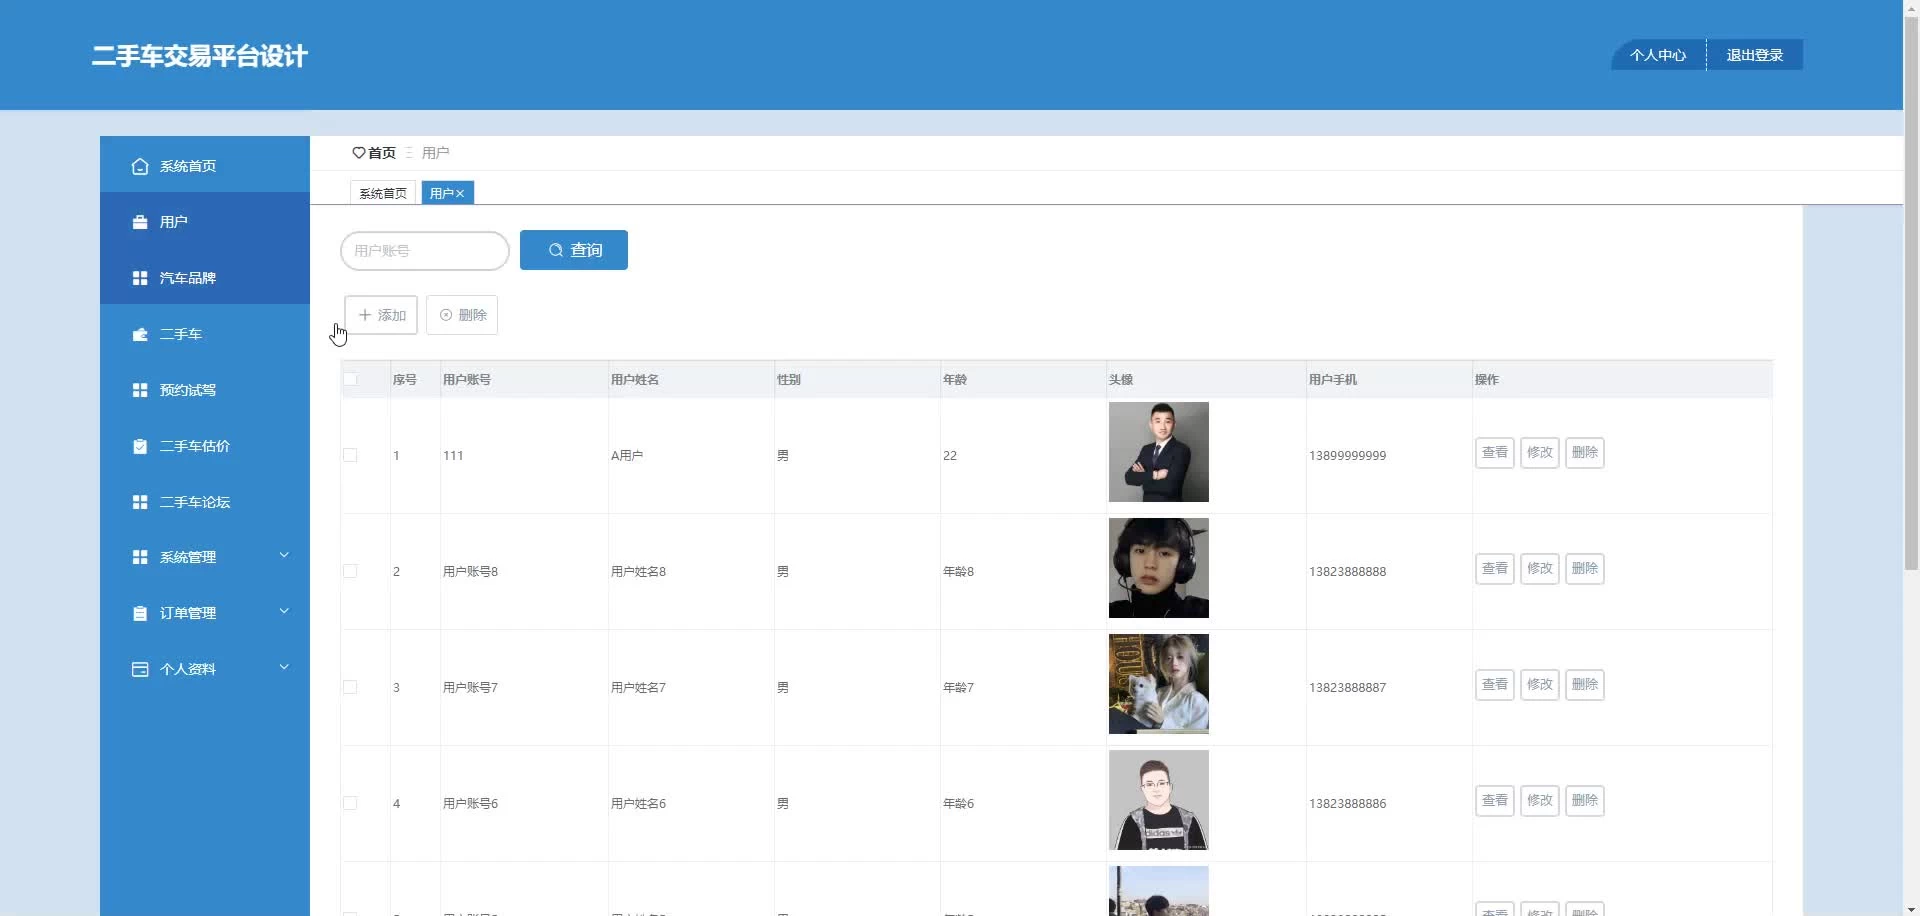Click the 用户姓名 column header
Screen dimensions: 1920x916
point(635,380)
